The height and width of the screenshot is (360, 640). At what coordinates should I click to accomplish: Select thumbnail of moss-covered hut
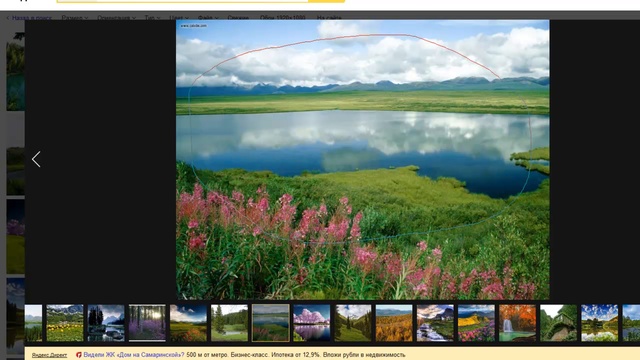pyautogui.click(x=559, y=323)
